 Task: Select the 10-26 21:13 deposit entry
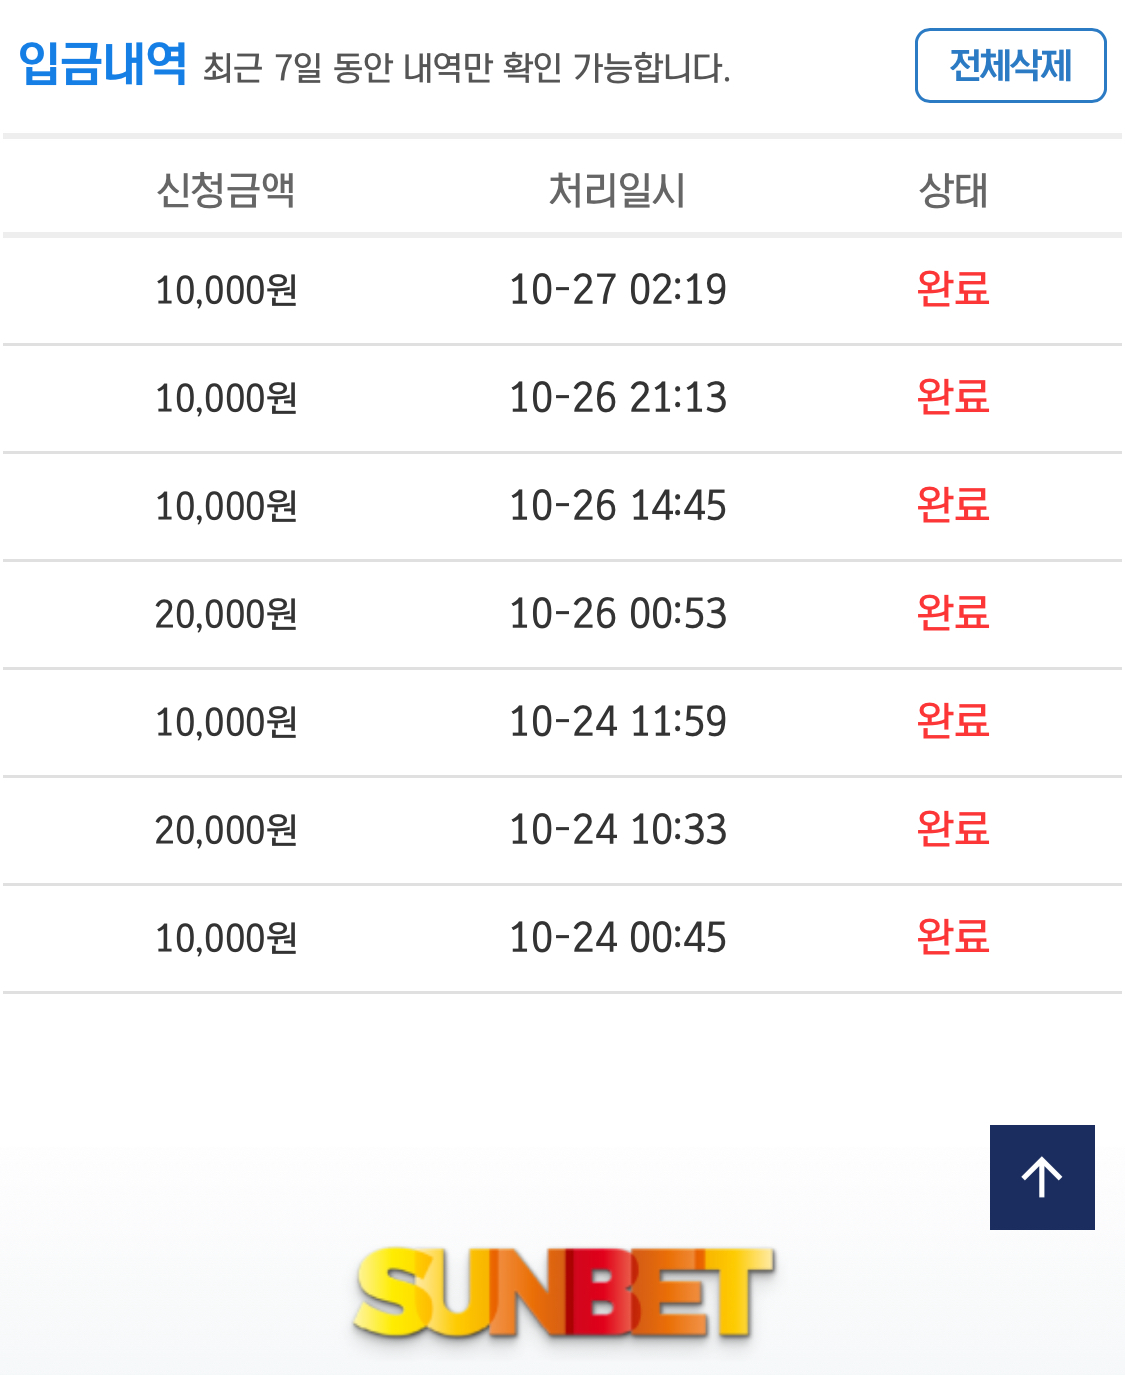pos(562,399)
